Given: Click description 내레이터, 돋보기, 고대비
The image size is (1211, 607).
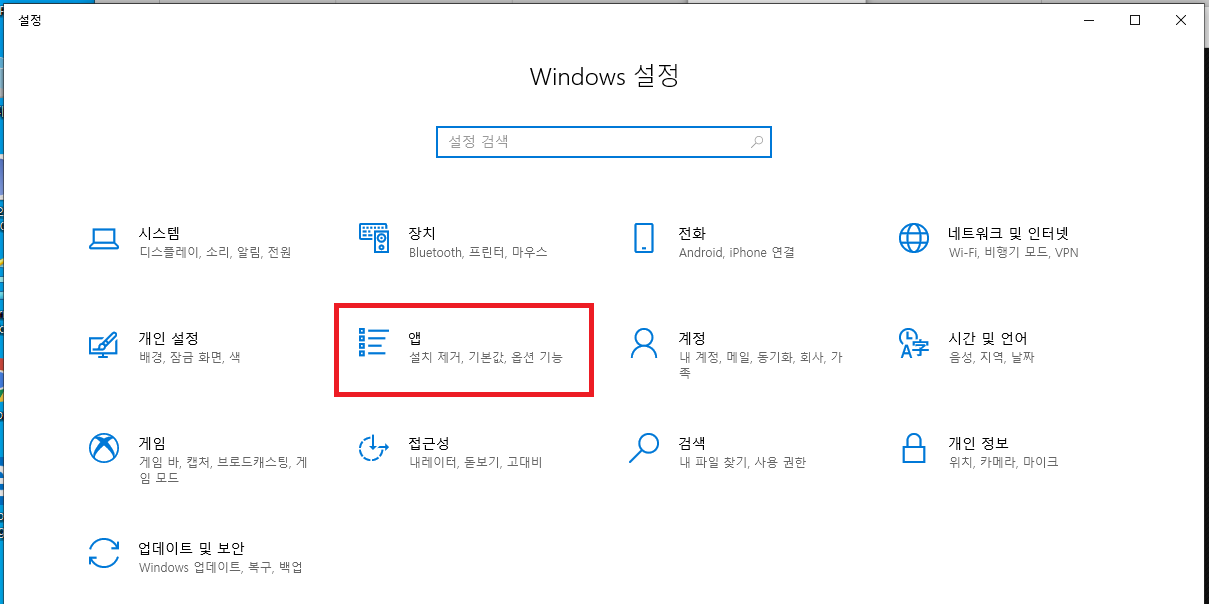Looking at the screenshot, I should tap(475, 462).
